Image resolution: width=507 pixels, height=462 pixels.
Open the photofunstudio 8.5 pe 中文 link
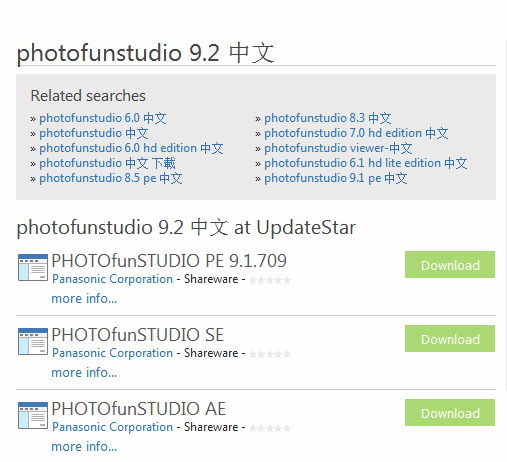click(111, 178)
